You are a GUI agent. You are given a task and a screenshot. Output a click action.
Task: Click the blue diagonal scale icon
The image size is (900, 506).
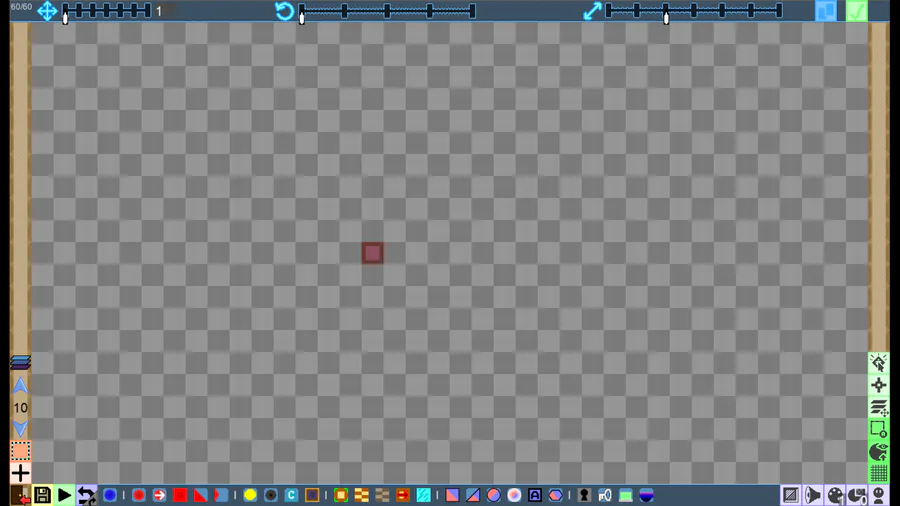[592, 11]
